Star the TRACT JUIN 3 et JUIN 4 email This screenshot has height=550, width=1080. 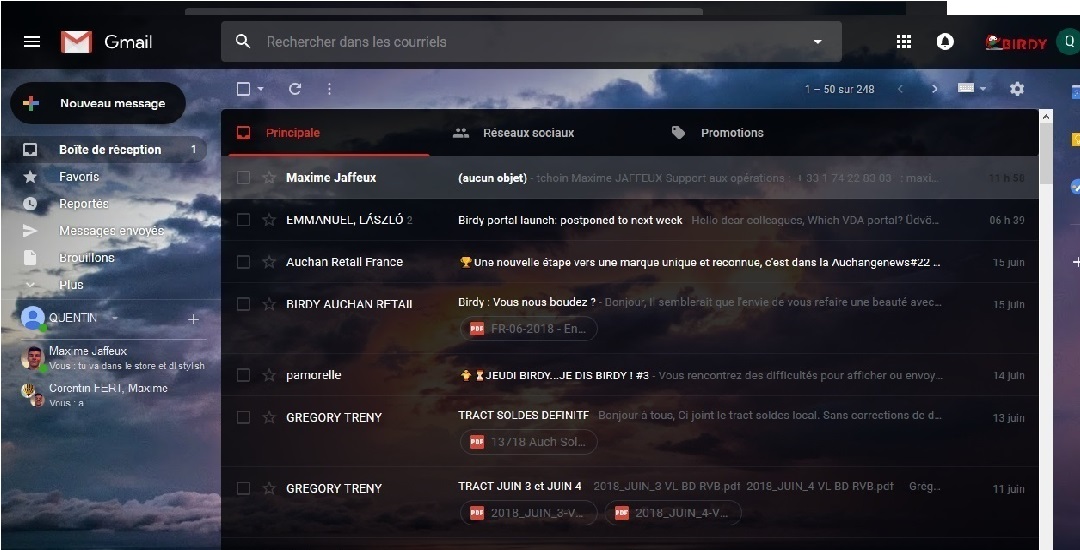269,488
